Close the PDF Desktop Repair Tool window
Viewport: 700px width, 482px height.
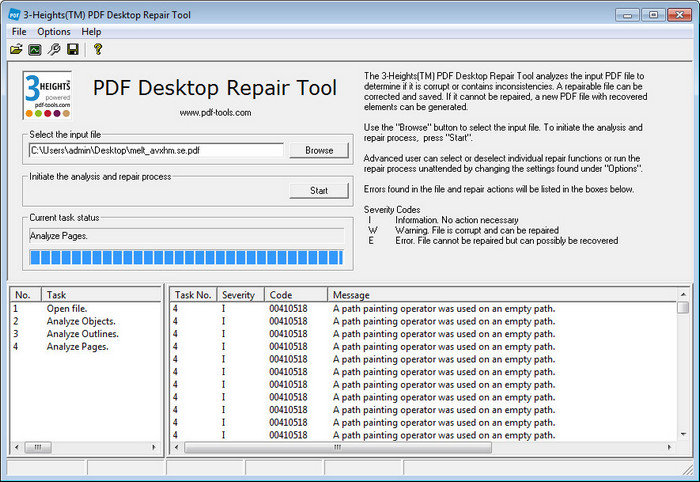click(679, 15)
